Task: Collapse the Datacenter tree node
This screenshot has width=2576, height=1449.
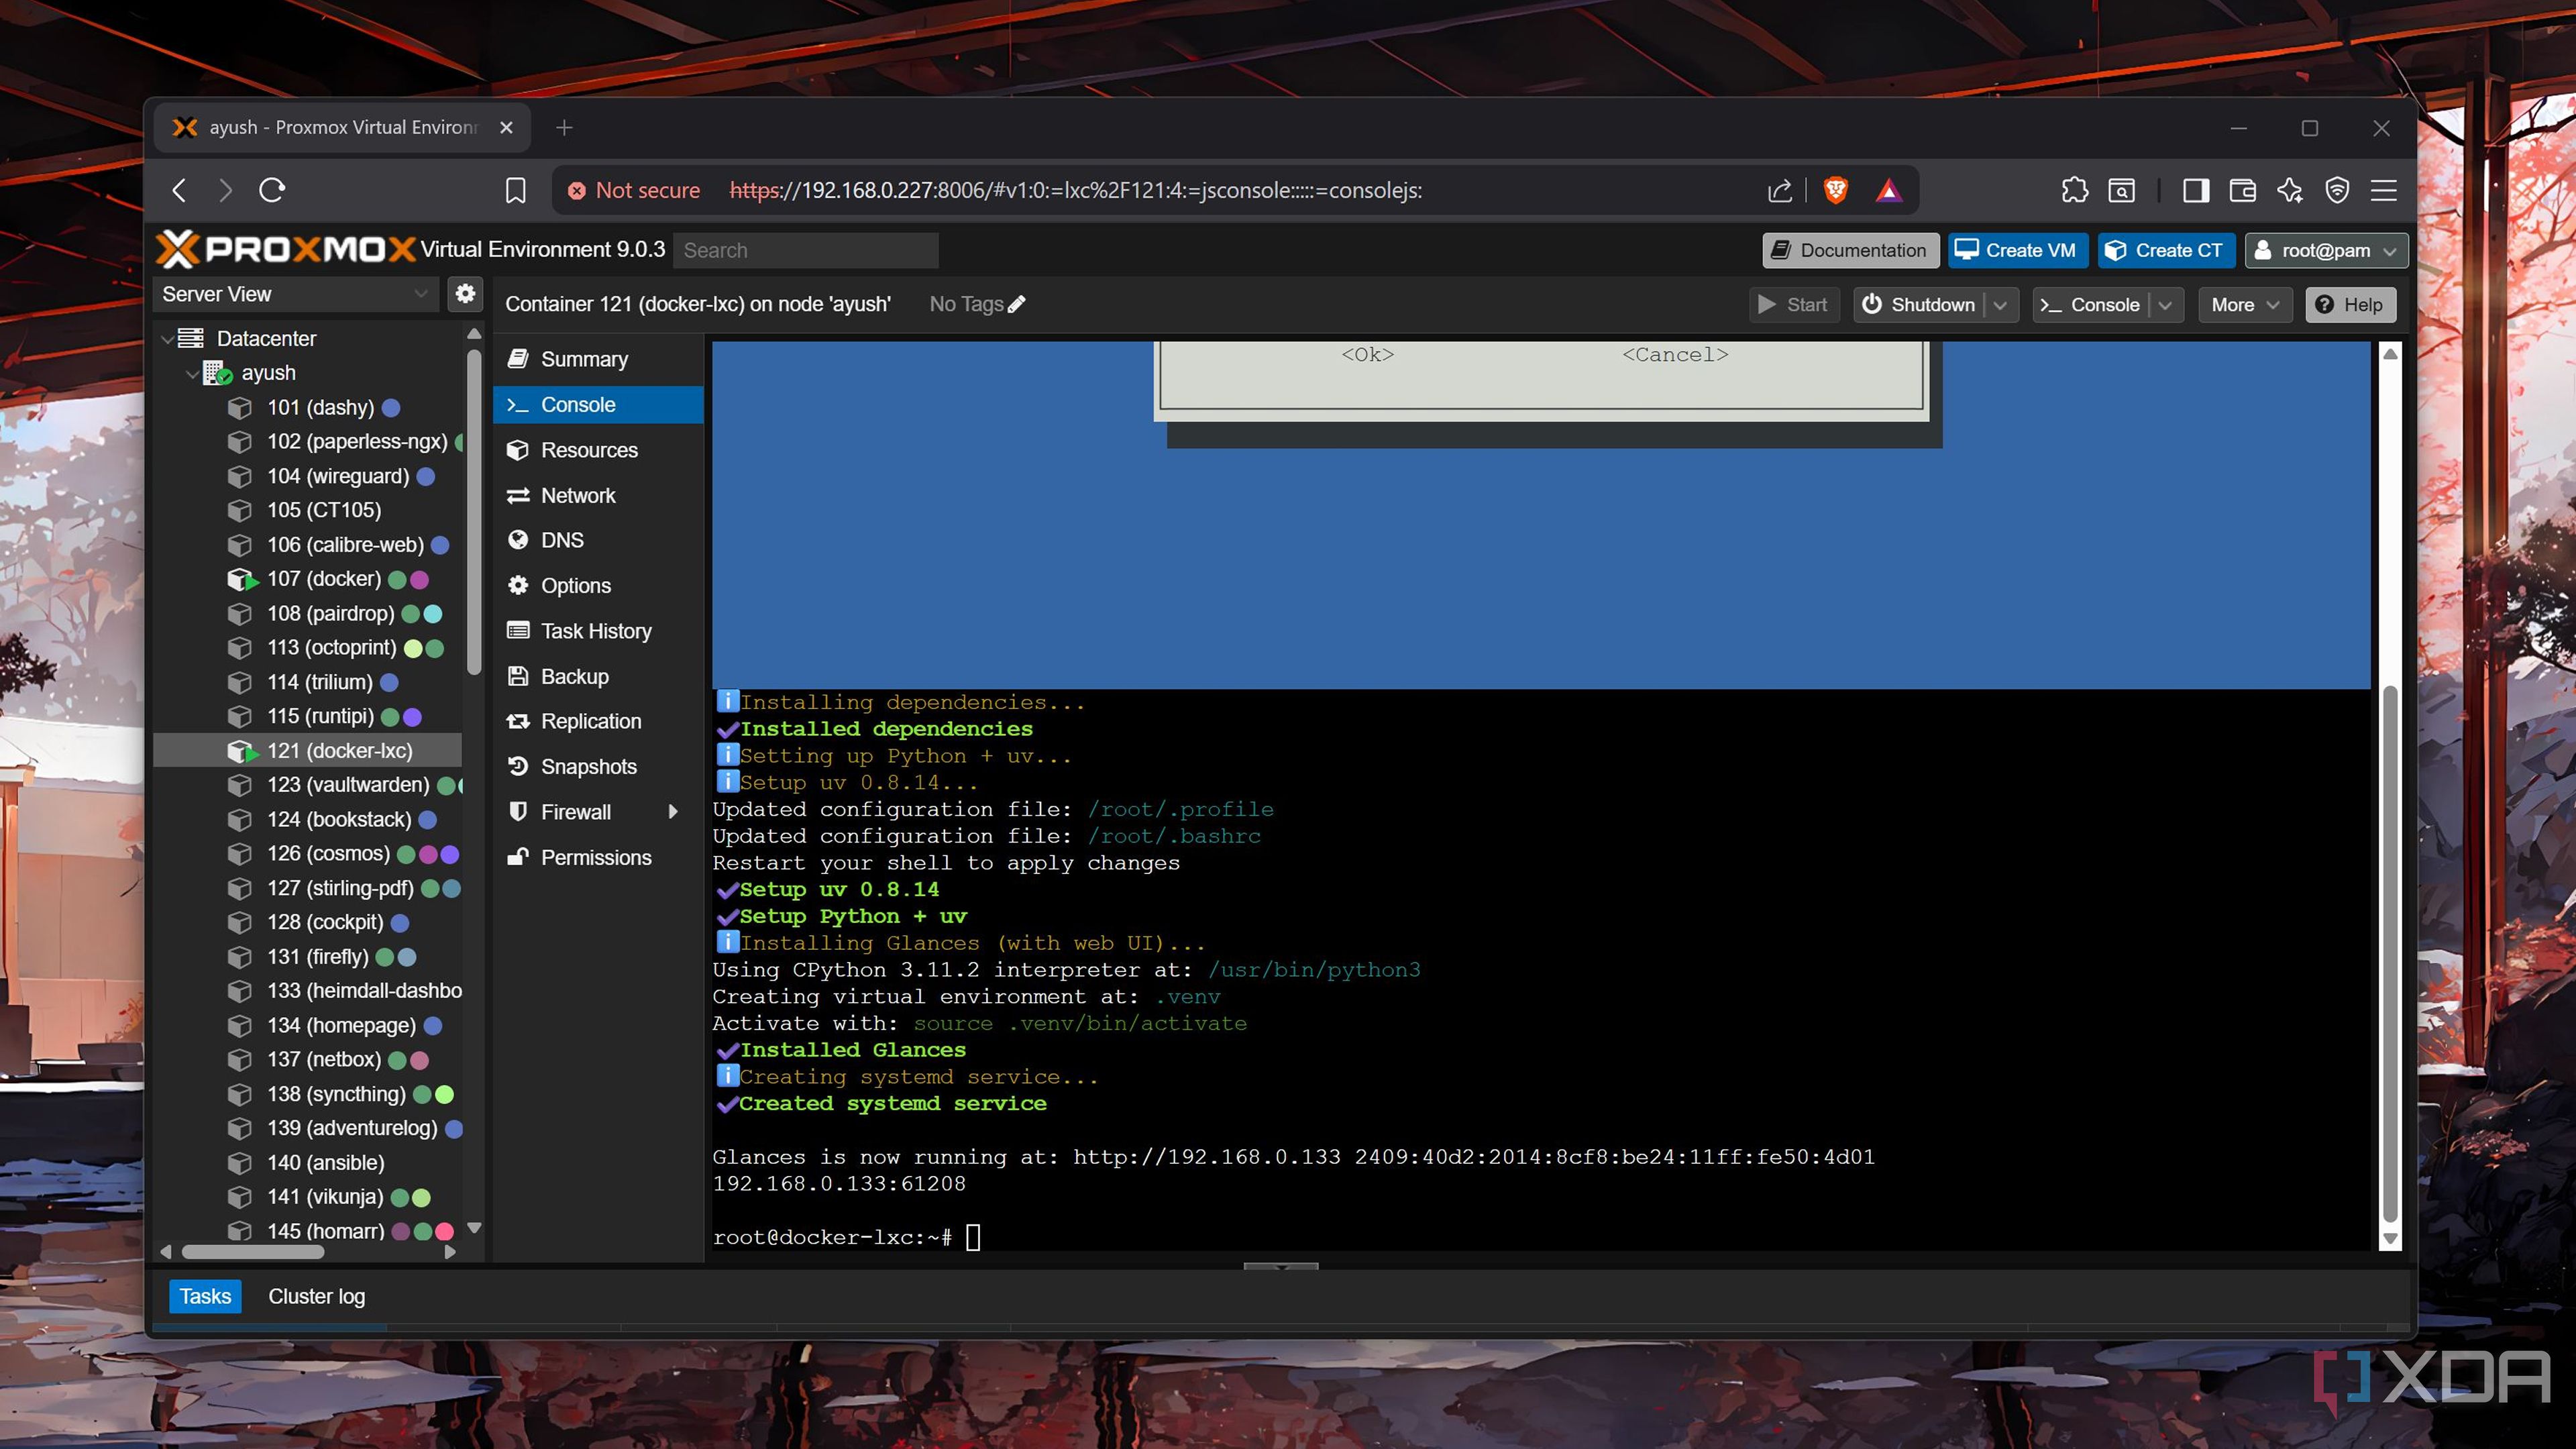Action: (167, 339)
